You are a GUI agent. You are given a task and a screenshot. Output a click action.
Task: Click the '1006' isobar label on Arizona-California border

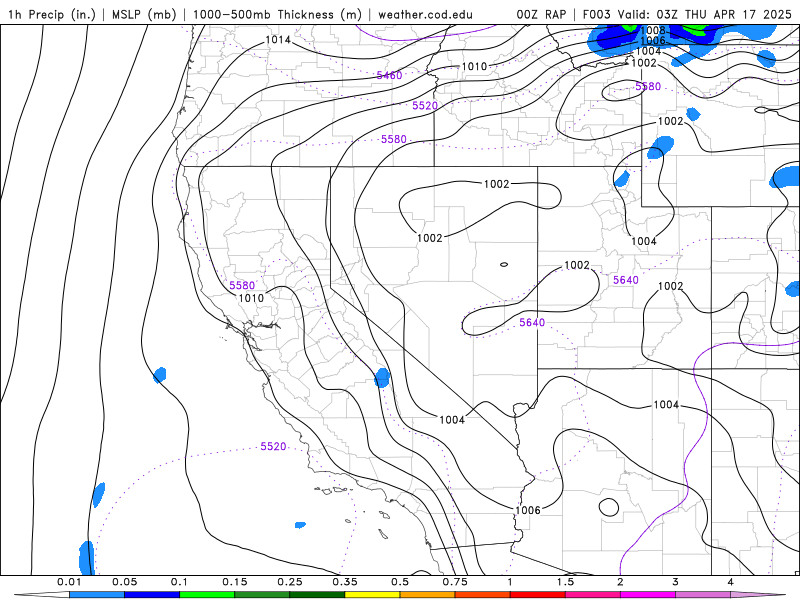528,510
